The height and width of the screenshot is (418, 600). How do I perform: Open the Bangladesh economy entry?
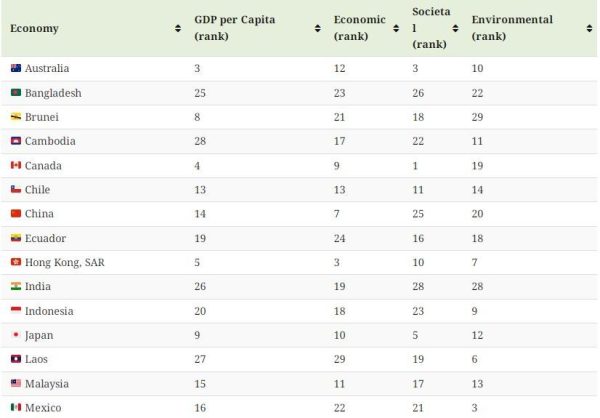[x=53, y=93]
